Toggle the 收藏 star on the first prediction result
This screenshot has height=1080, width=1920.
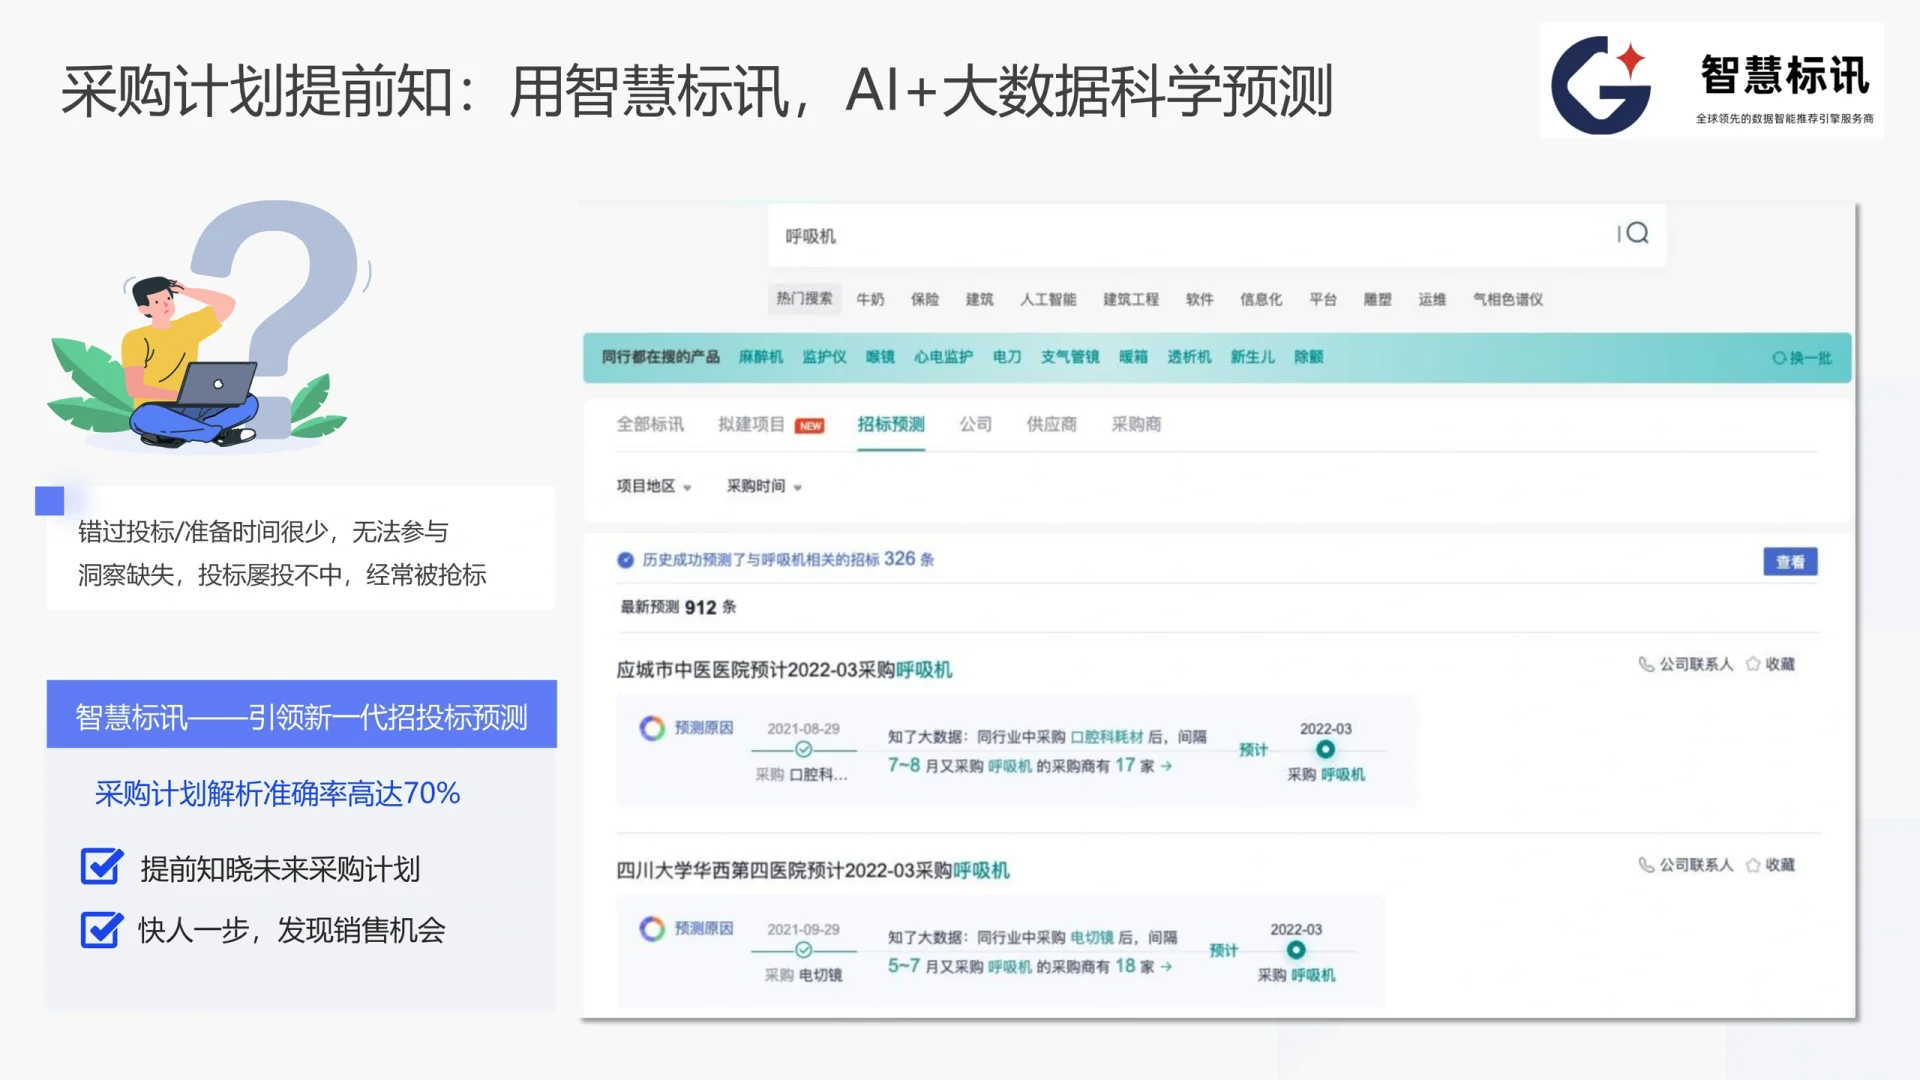[x=1752, y=663]
